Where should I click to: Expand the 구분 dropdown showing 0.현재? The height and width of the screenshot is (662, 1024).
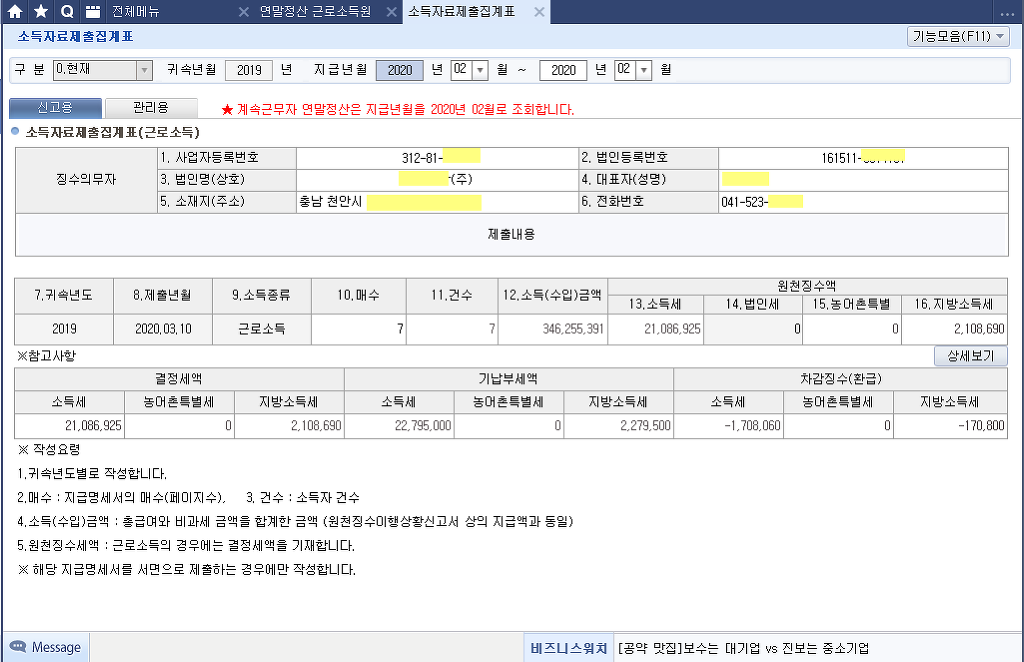click(x=144, y=70)
